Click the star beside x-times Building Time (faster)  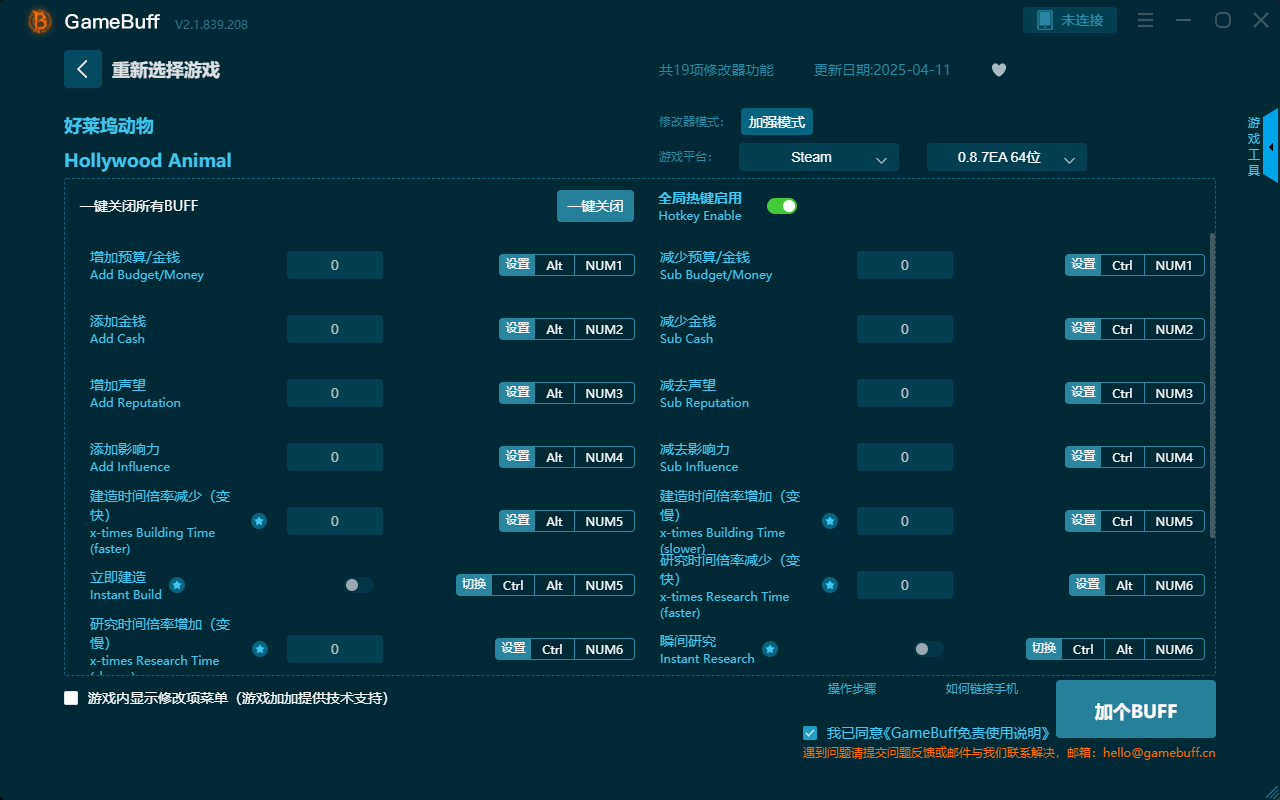(x=259, y=520)
